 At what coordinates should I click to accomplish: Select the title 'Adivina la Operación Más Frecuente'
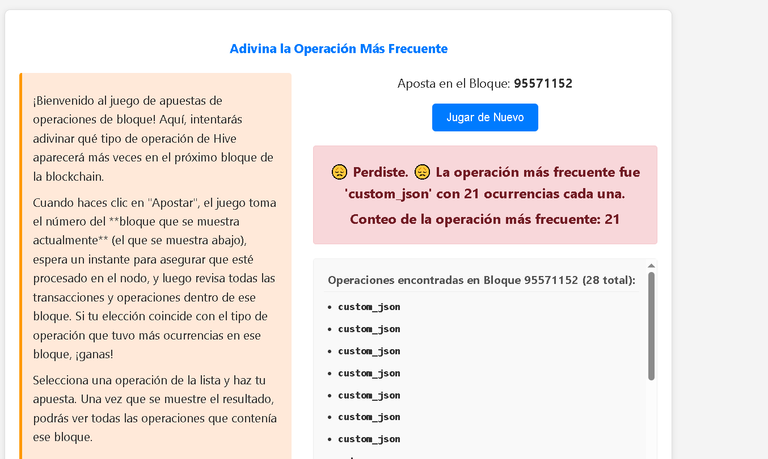click(x=338, y=48)
